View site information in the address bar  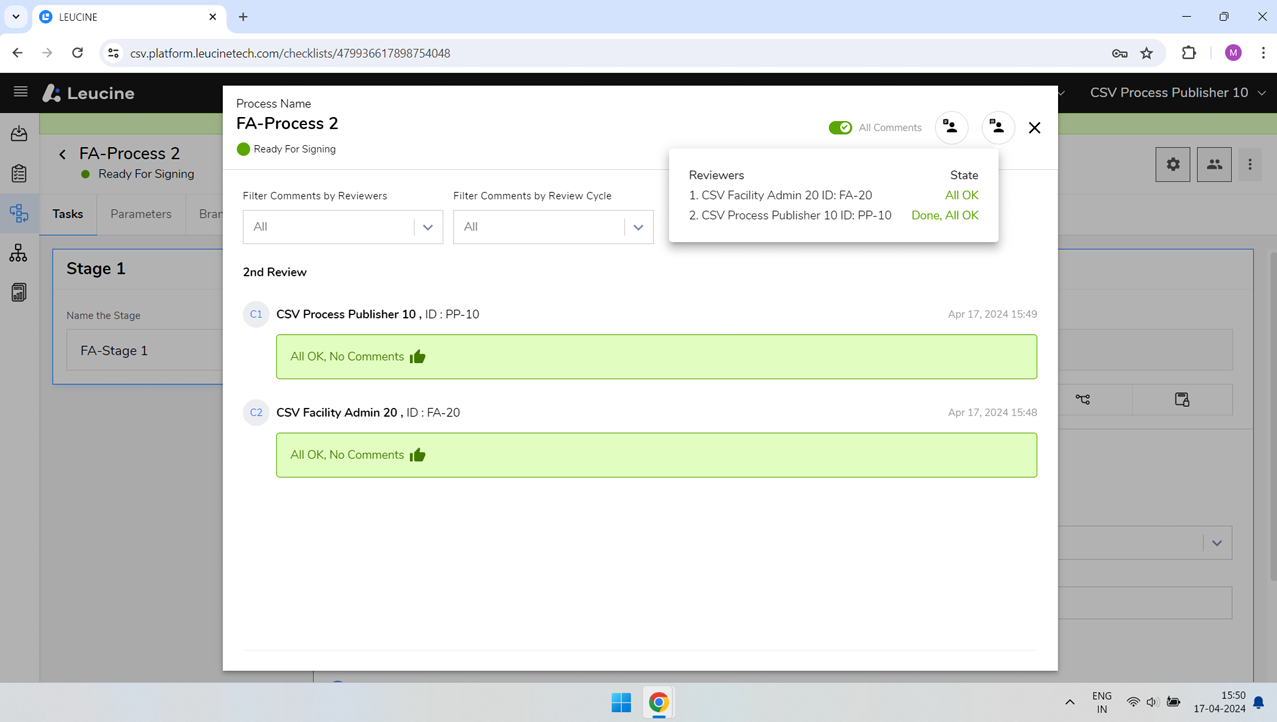coord(113,53)
